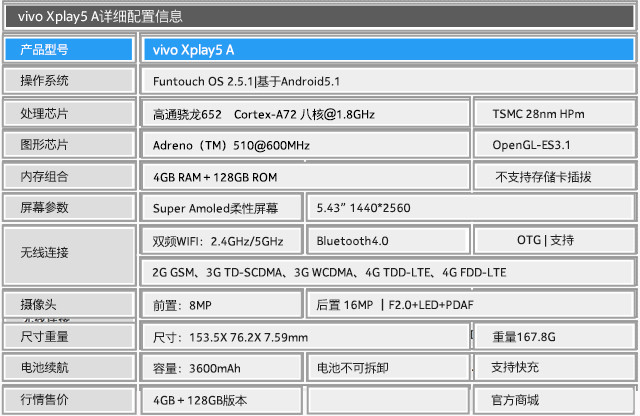This screenshot has width=640, height=416.
Task: Click the '5.43” 1440*2560' cell
Action: click(471, 208)
